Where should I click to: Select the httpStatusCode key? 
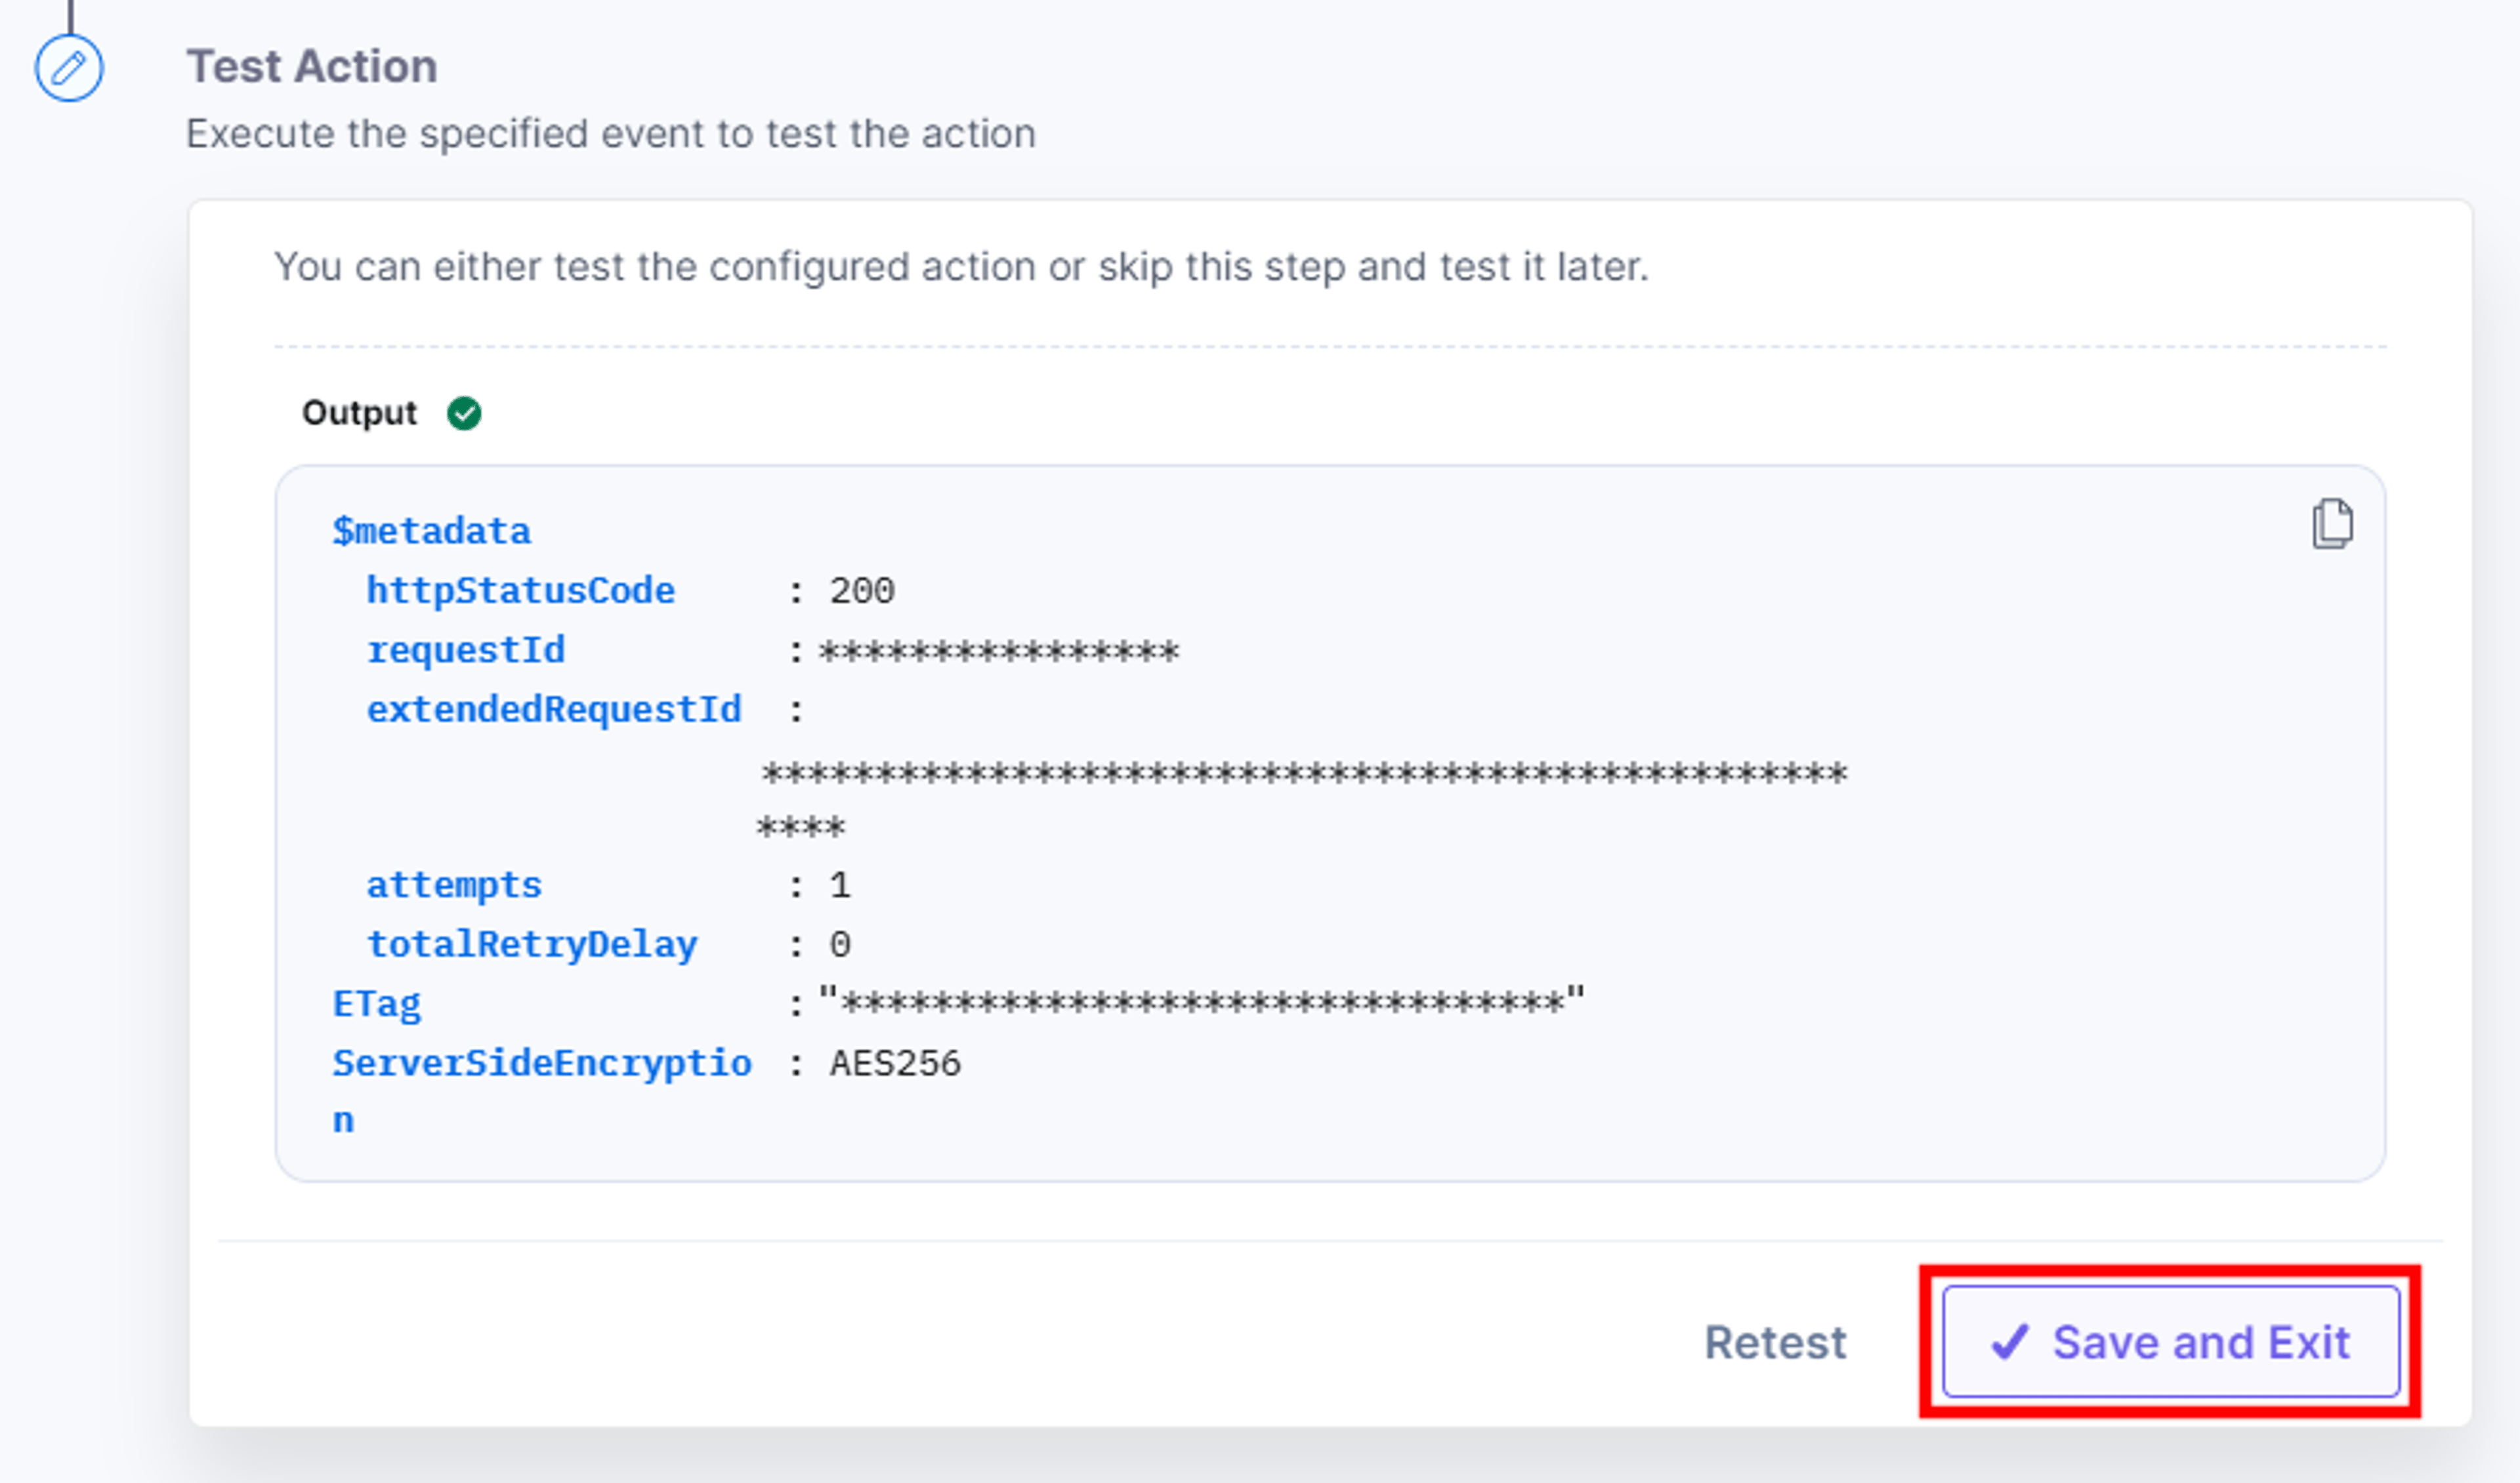pyautogui.click(x=520, y=590)
